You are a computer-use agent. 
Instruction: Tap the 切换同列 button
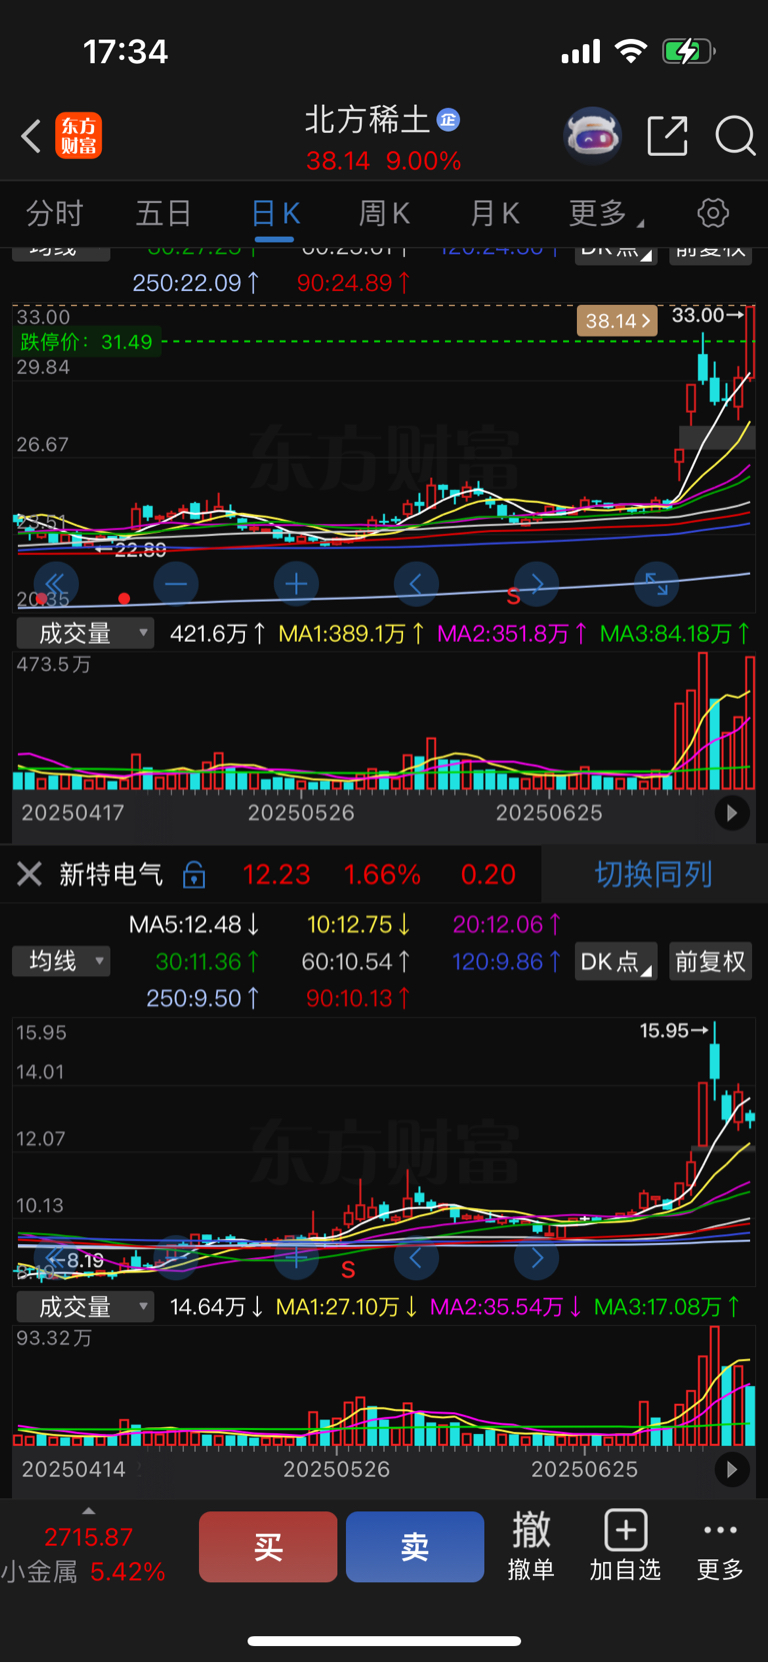pos(654,874)
